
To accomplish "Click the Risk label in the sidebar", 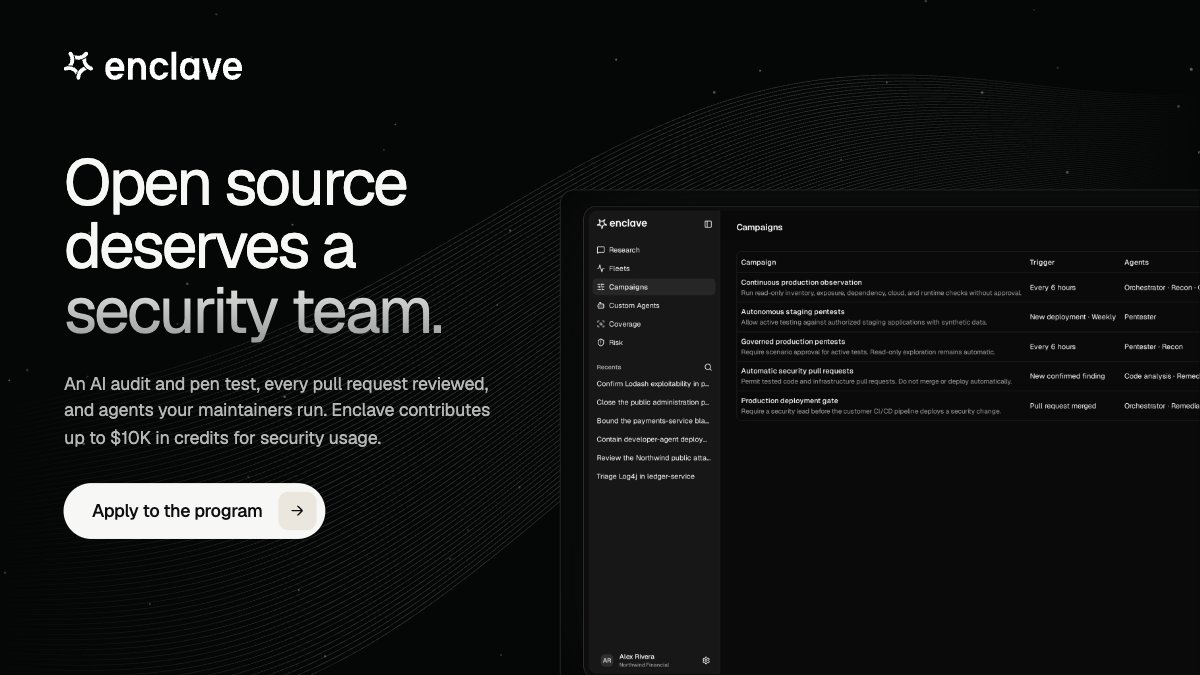I will pyautogui.click(x=616, y=342).
